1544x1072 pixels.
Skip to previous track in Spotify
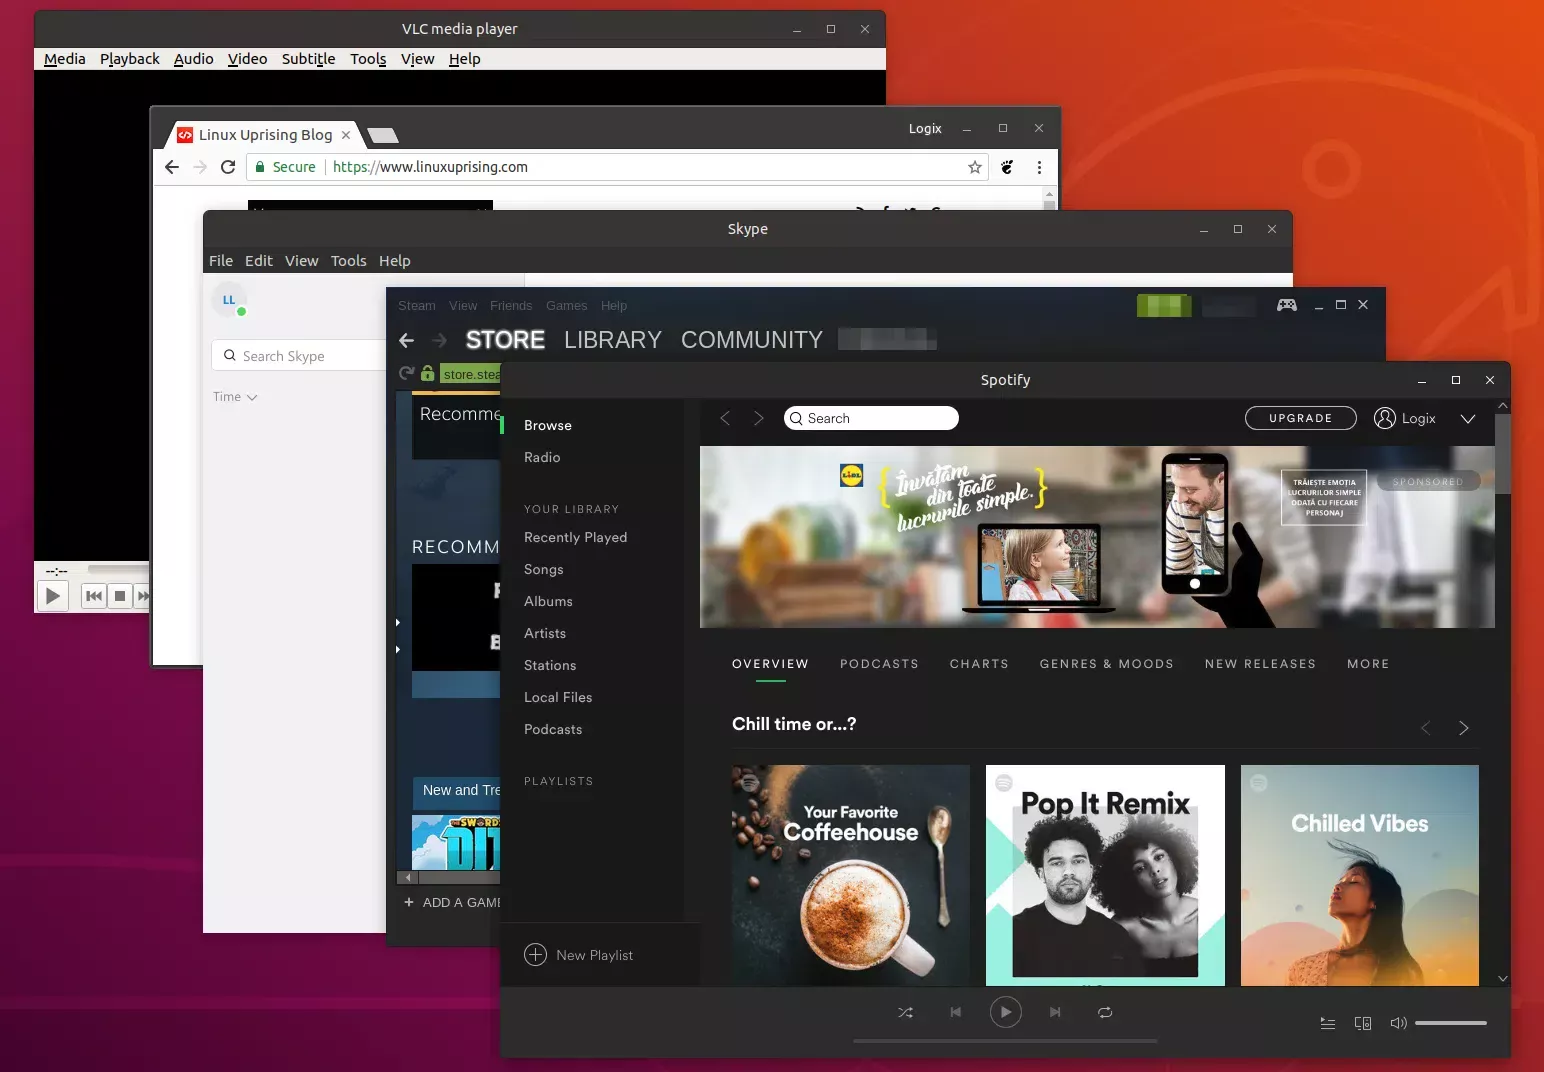(955, 1012)
